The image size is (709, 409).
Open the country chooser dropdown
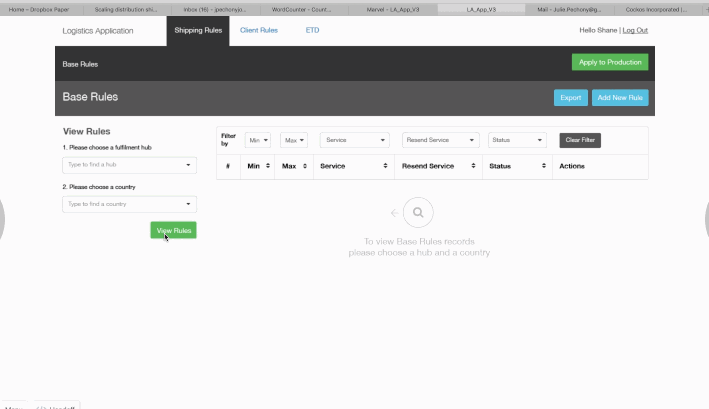tap(129, 204)
